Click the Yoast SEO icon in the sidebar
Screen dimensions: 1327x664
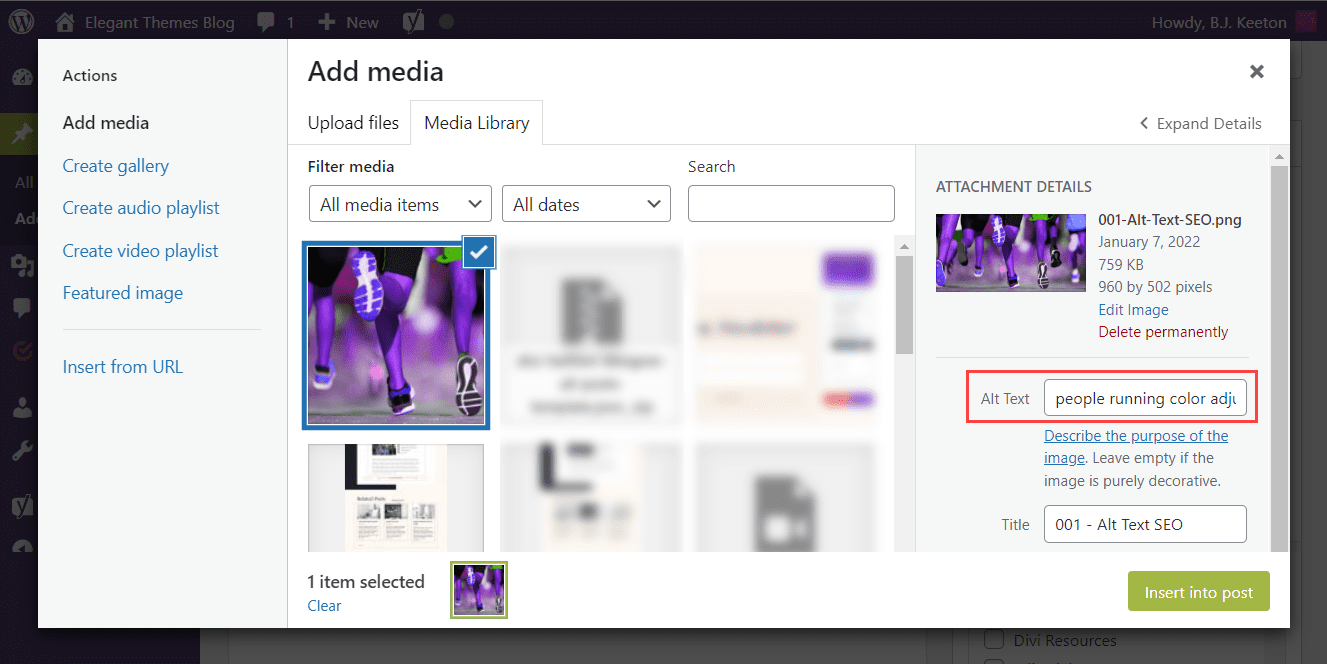coord(20,505)
